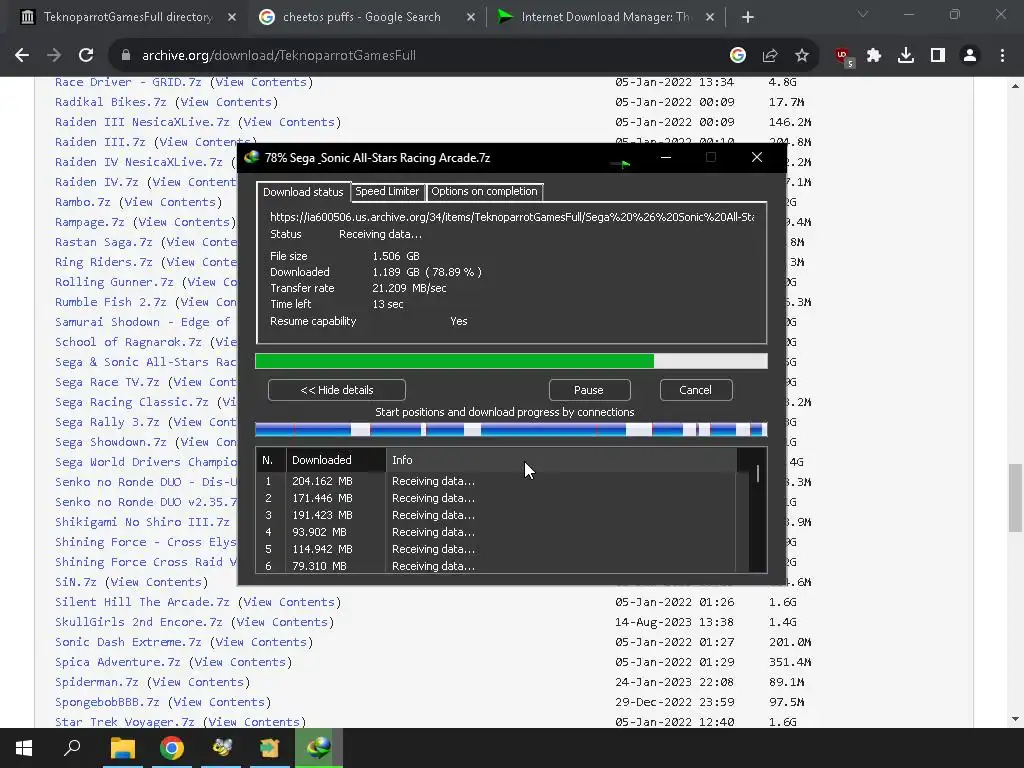Viewport: 1024px width, 768px height.
Task: Switch to cheetos puffs Google Search tab
Action: coord(361,17)
